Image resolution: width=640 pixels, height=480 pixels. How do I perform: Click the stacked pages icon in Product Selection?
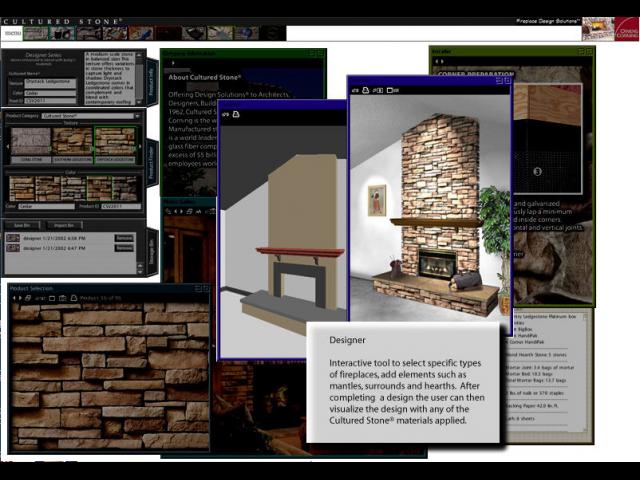point(28,298)
